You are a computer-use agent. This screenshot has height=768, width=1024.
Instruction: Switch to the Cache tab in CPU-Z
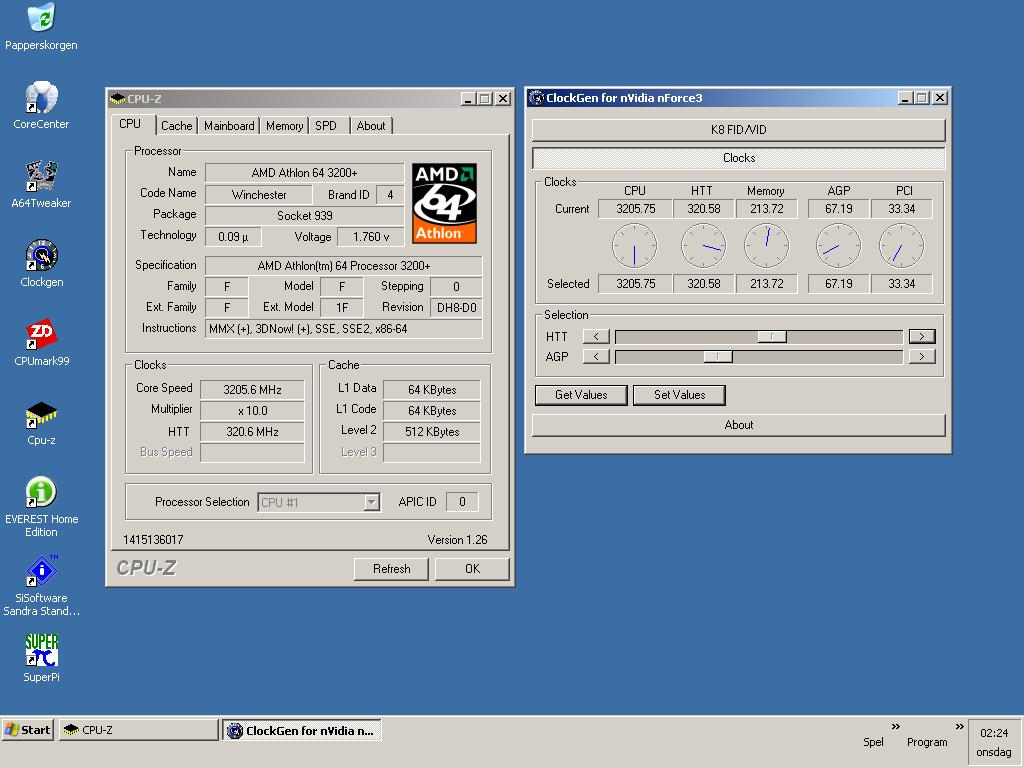point(176,125)
